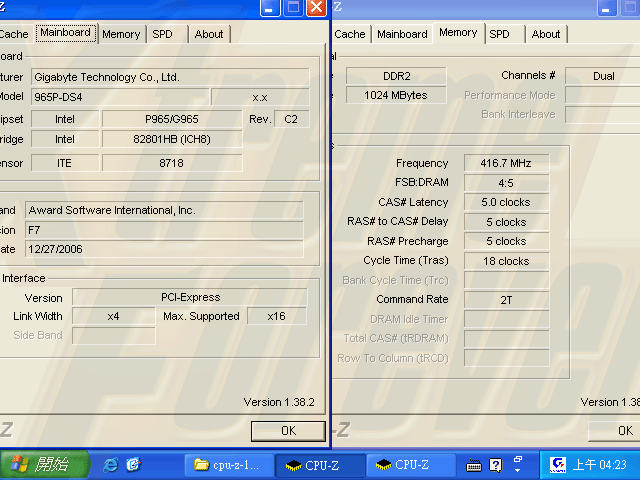Open the cpu-z-1 folder taskbar button

click(227, 465)
